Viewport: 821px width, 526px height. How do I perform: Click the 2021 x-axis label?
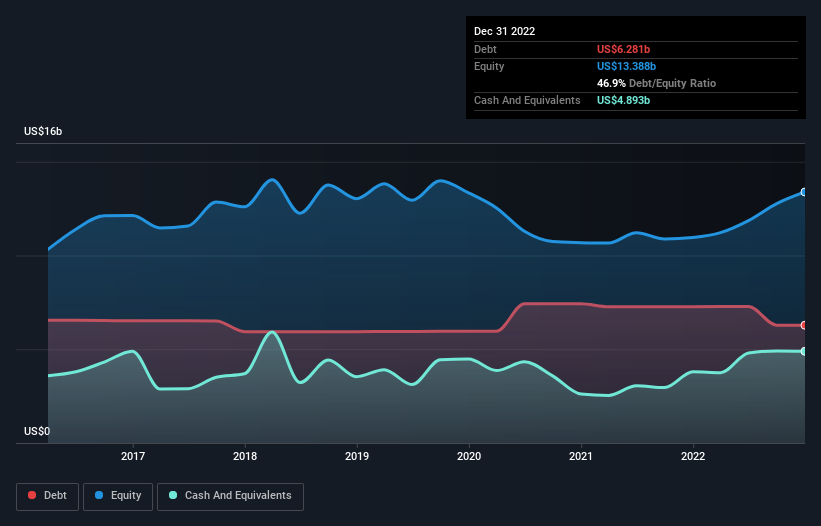pos(581,456)
